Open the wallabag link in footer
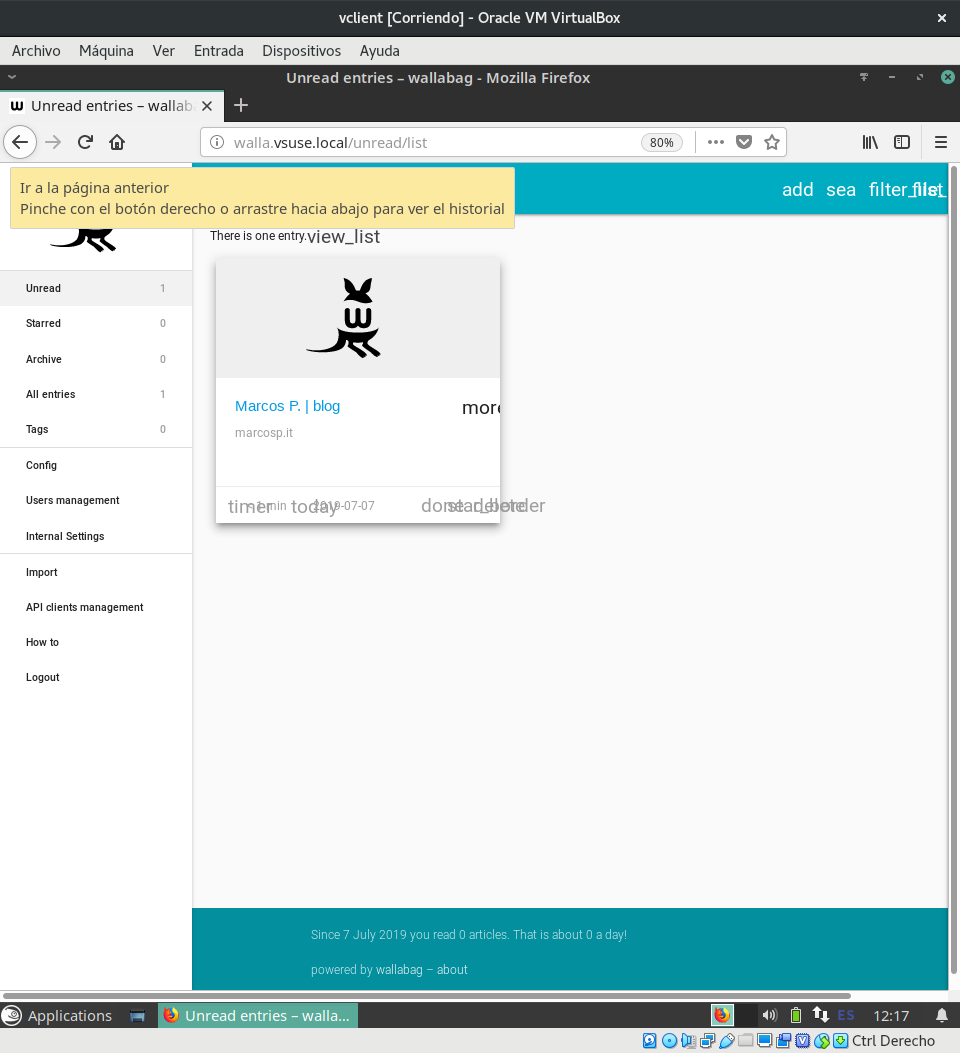Viewport: 960px width, 1053px height. [x=399, y=970]
